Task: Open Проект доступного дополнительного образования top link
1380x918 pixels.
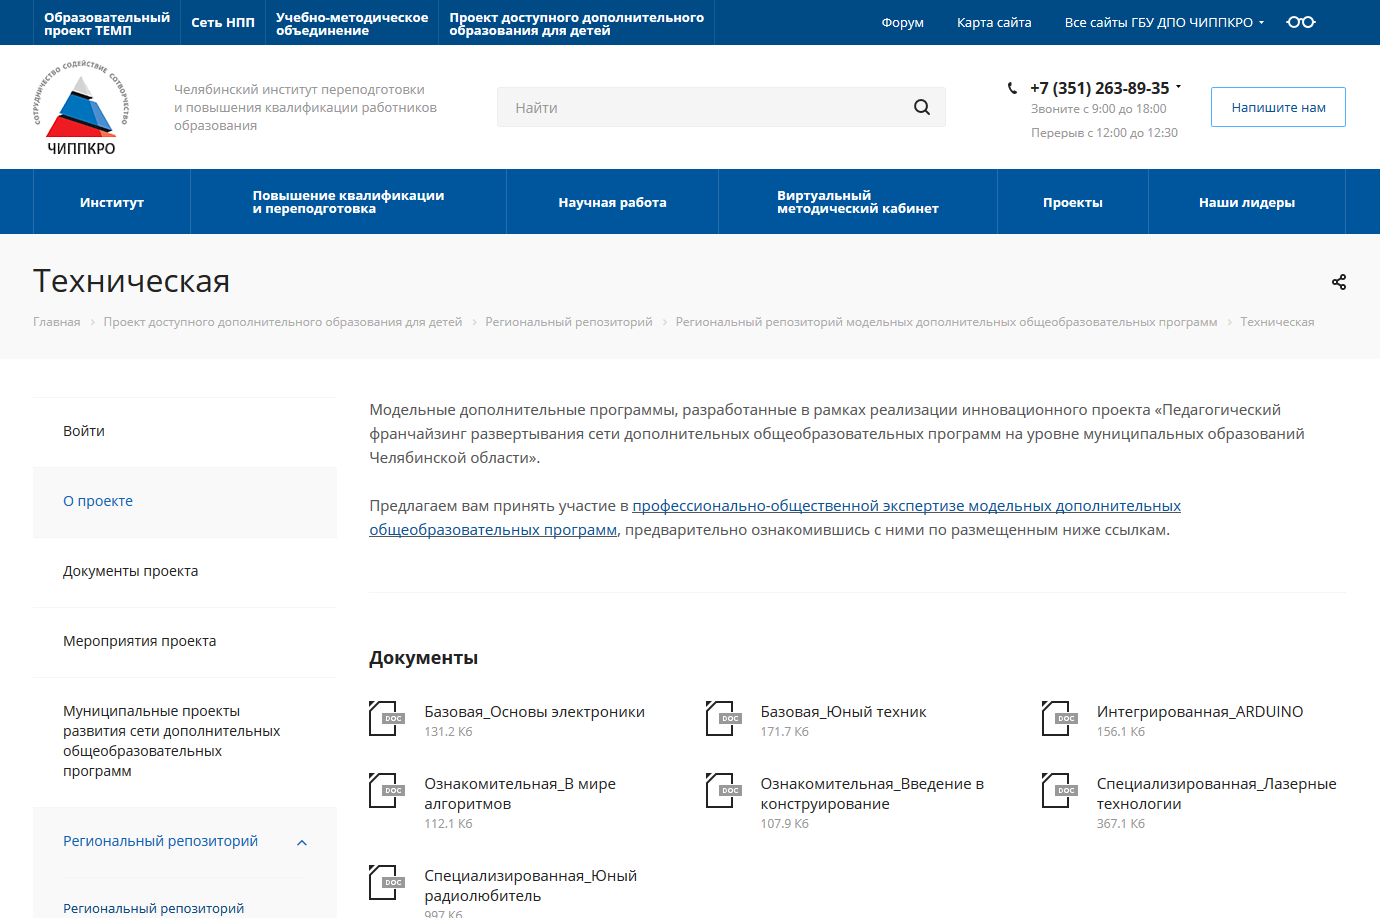Action: (x=577, y=24)
